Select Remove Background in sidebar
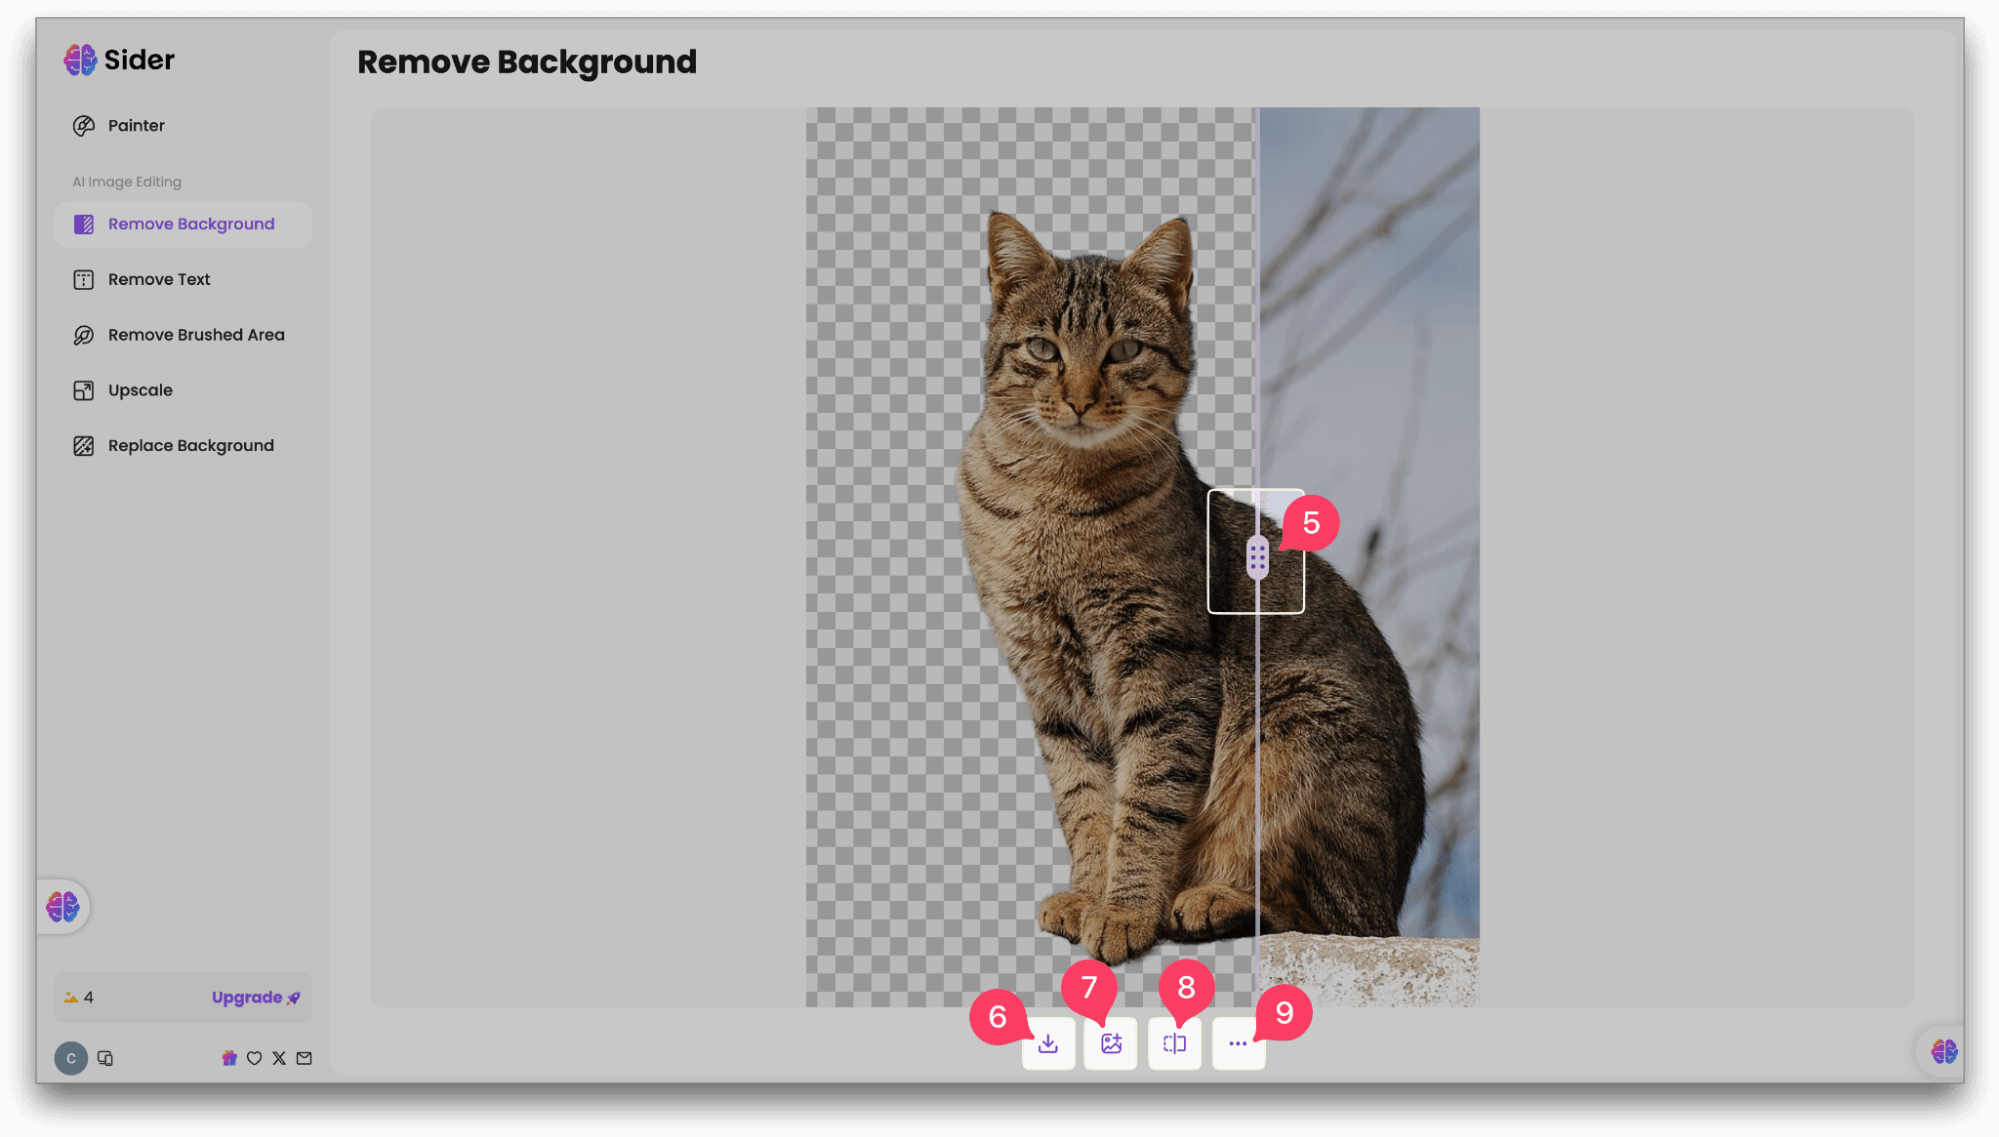Image resolution: width=1999 pixels, height=1137 pixels. click(x=190, y=224)
